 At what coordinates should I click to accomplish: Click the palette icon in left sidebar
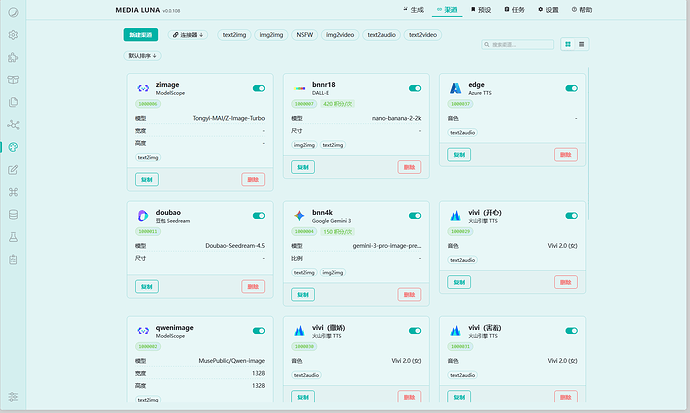tap(13, 147)
